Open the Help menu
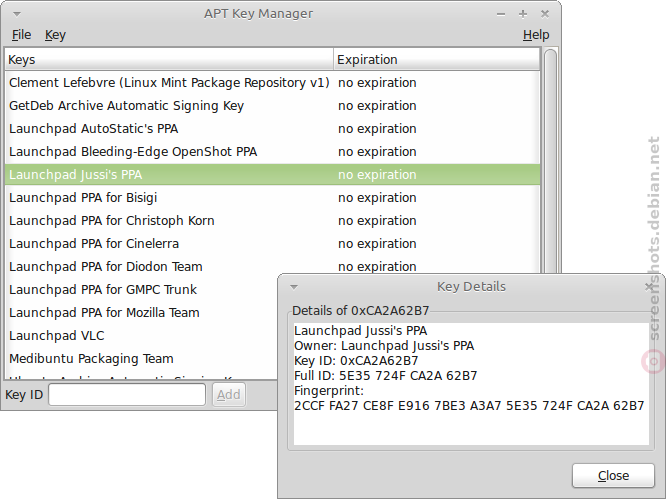 coord(536,35)
